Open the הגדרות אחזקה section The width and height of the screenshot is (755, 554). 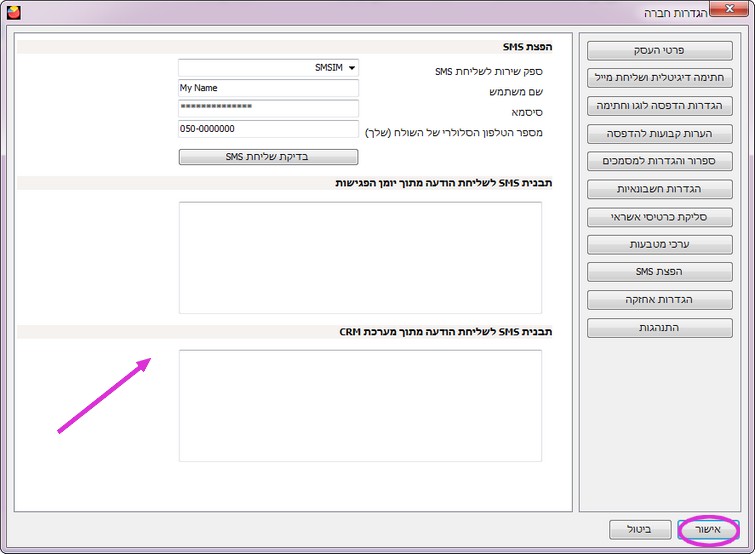[x=659, y=300]
